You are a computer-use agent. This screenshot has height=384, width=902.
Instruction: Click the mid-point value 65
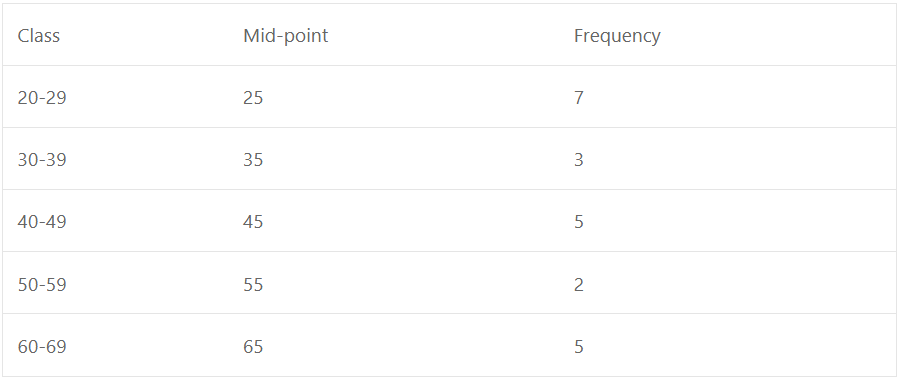coord(253,347)
